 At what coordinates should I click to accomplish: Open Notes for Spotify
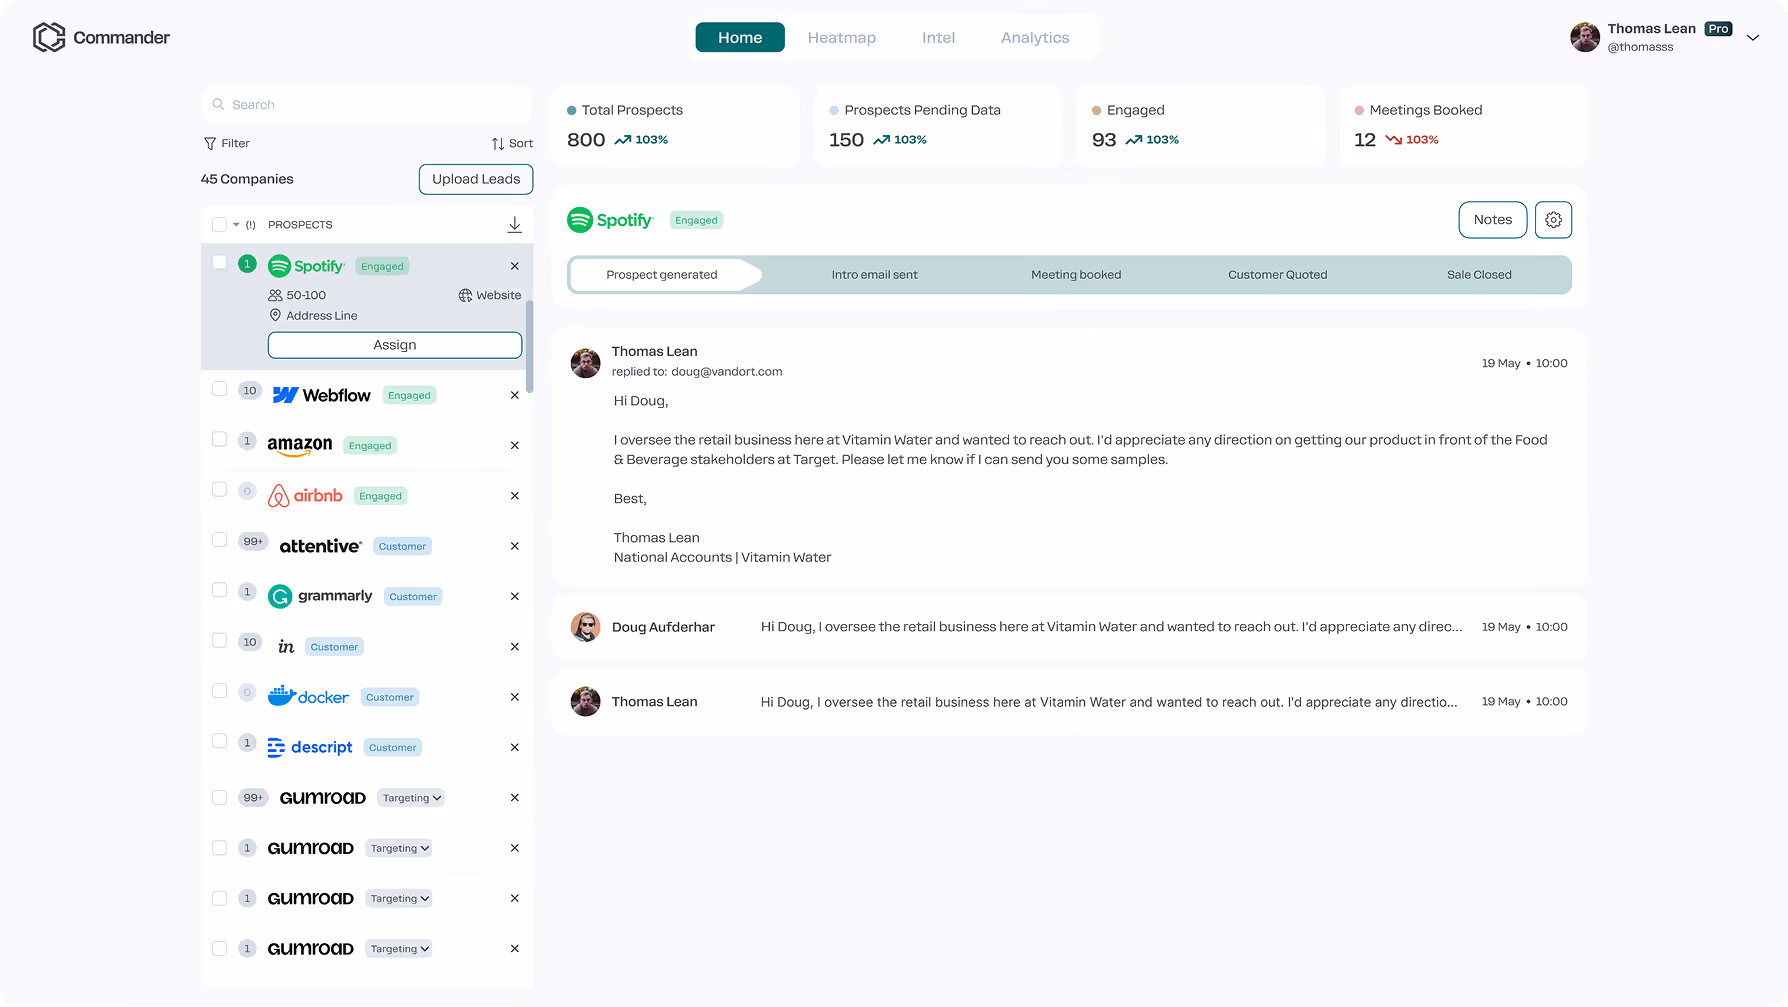pos(1493,220)
